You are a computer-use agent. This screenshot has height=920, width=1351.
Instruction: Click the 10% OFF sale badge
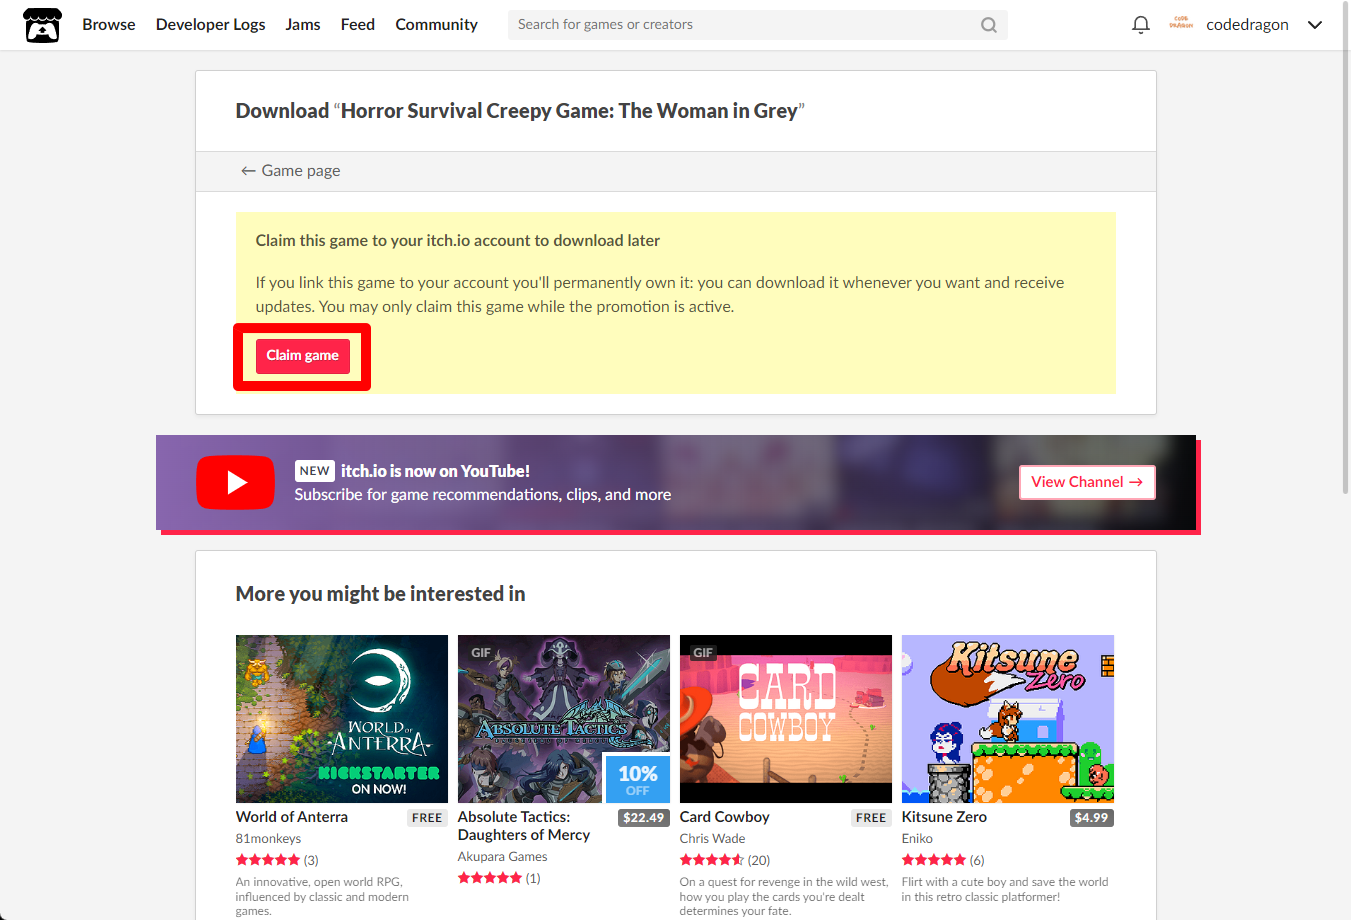pyautogui.click(x=637, y=779)
